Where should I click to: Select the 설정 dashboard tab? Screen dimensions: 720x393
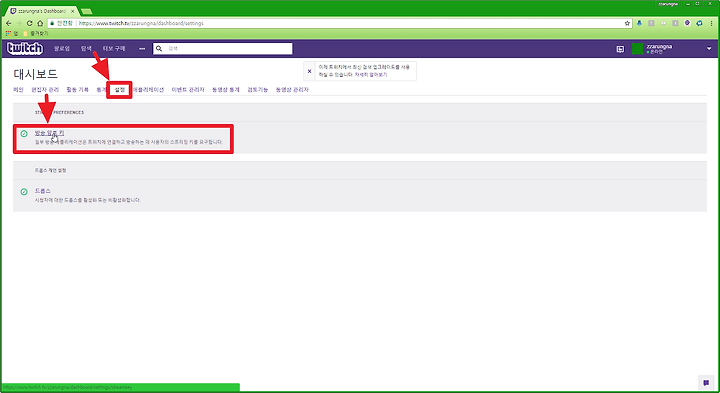click(120, 90)
